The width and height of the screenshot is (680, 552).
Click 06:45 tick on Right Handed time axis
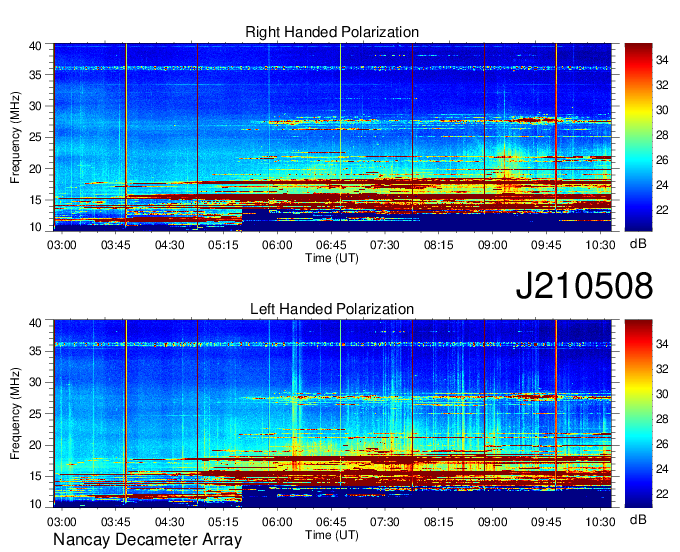[331, 245]
